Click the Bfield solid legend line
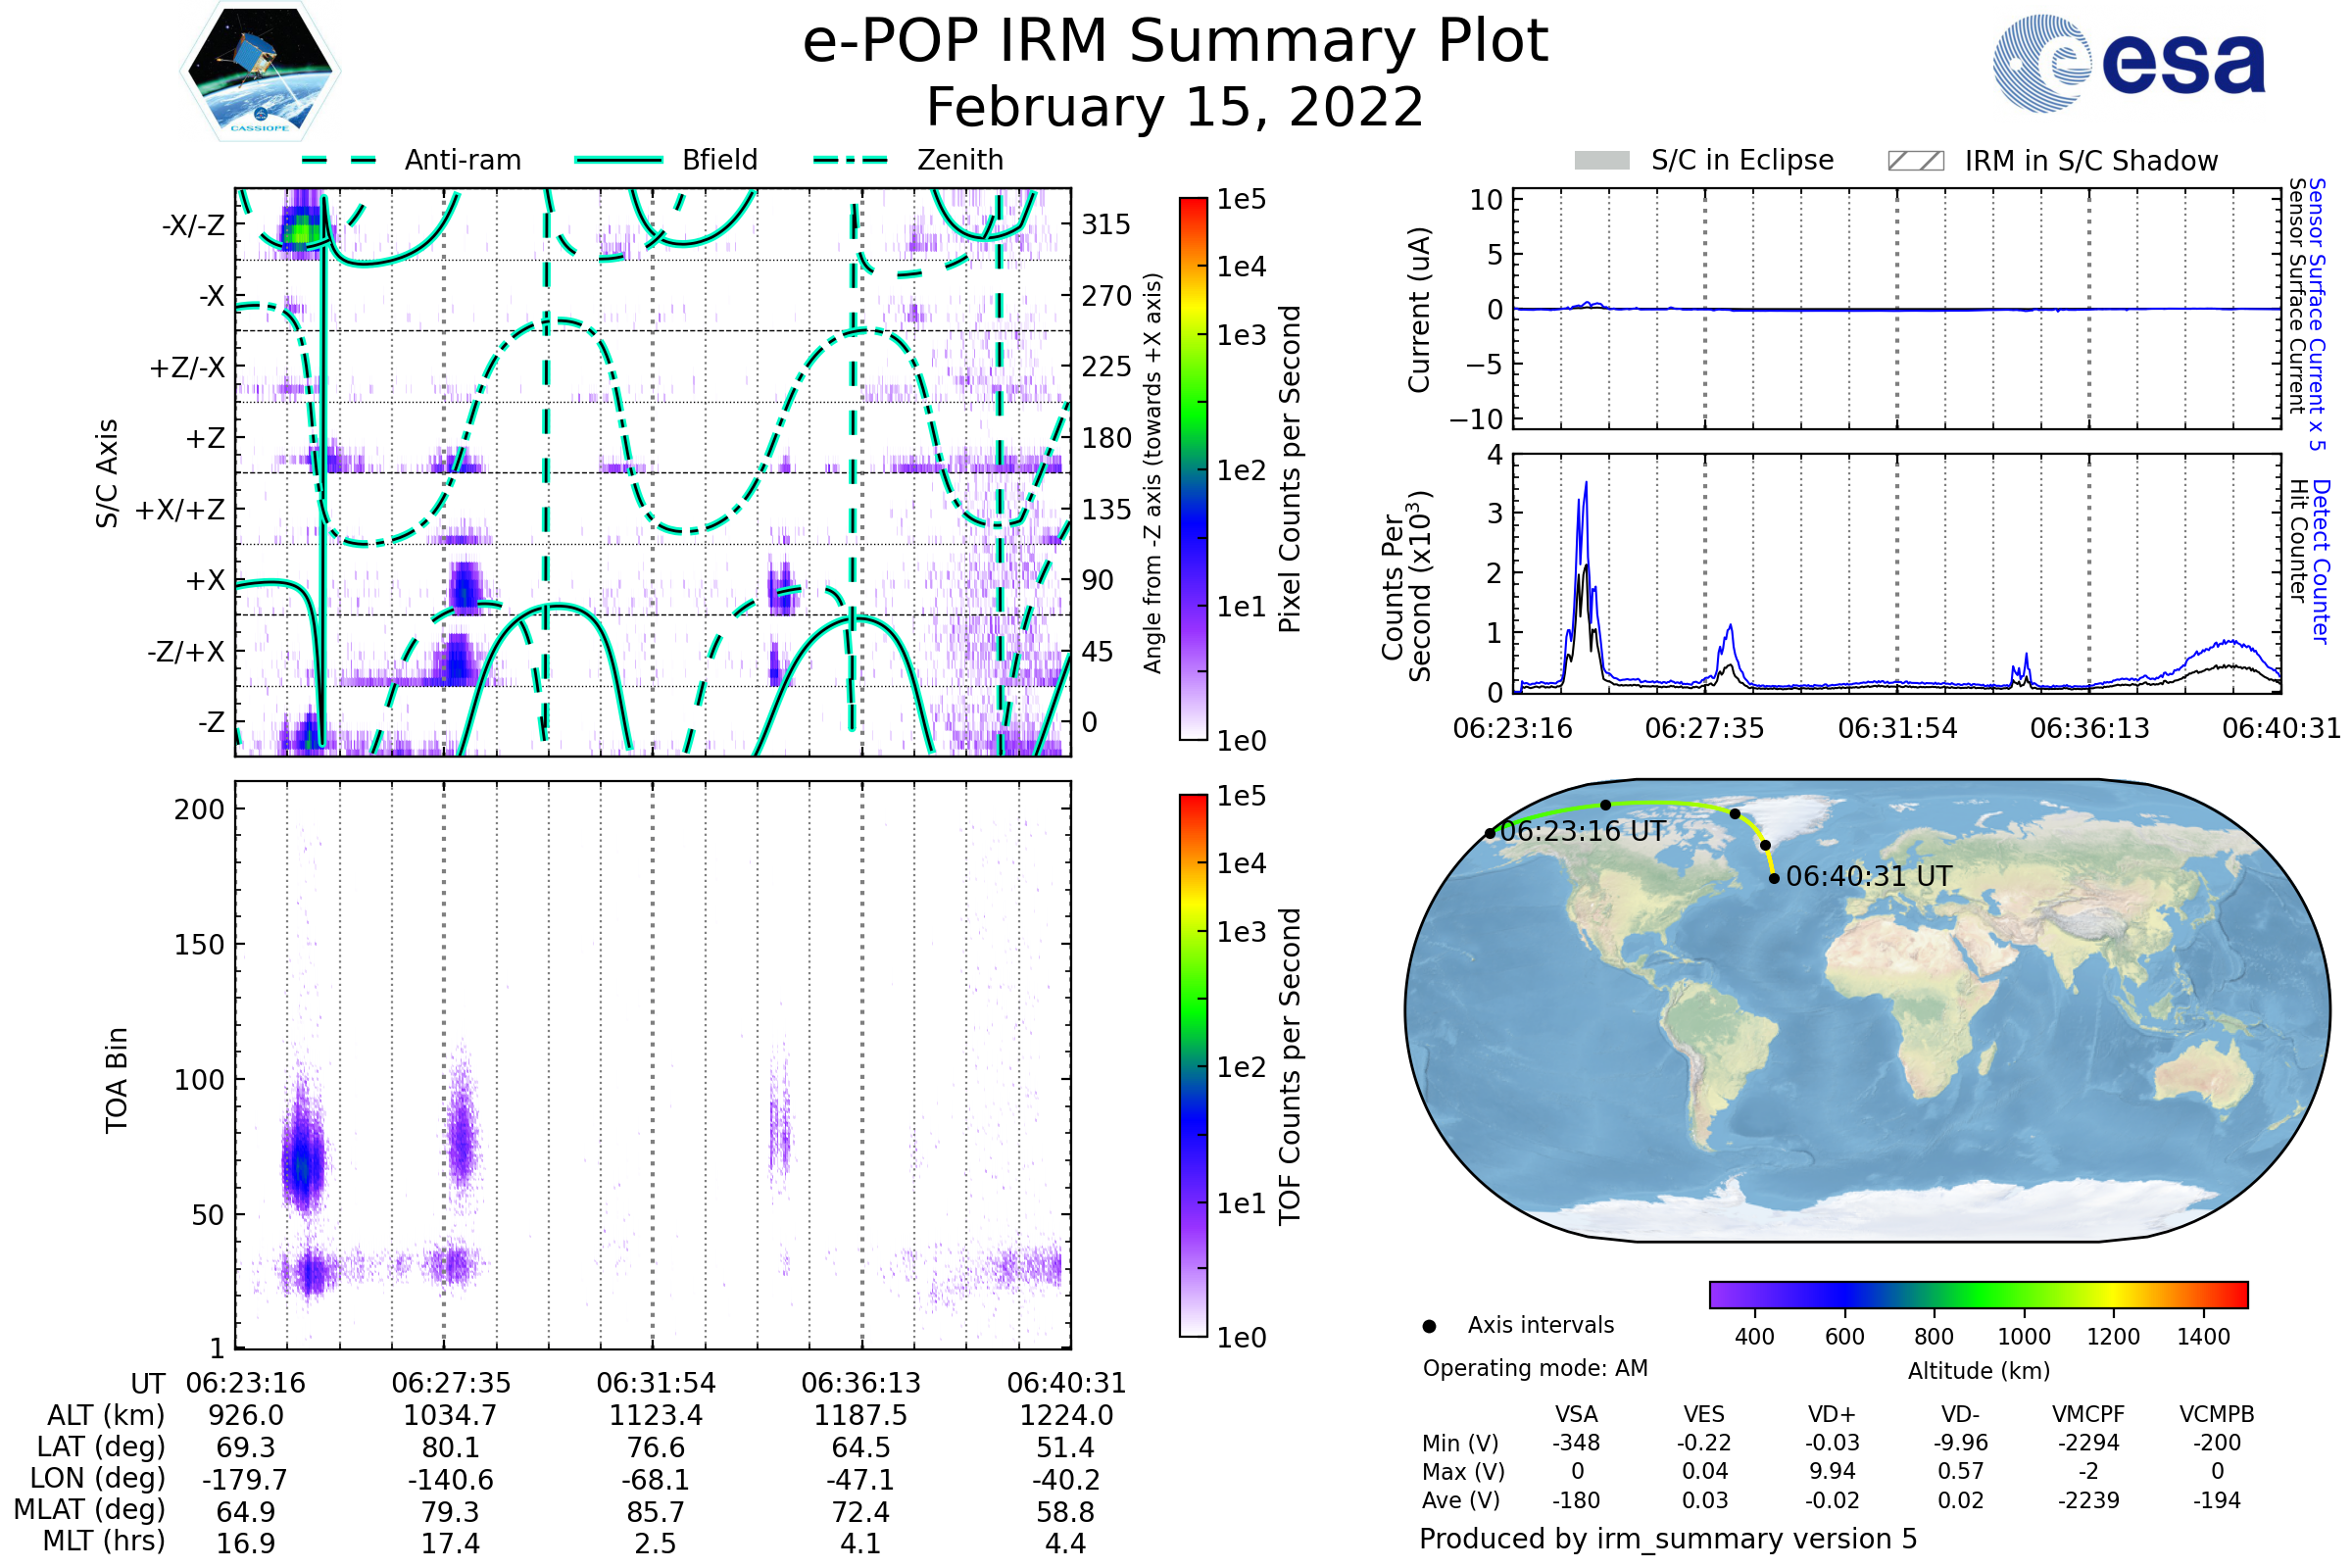Screen dimensions: 2352x1568 pyautogui.click(x=618, y=160)
